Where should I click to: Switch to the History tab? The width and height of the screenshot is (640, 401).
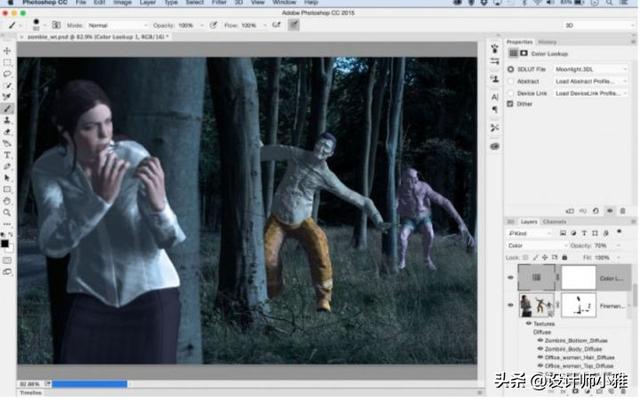coord(547,42)
